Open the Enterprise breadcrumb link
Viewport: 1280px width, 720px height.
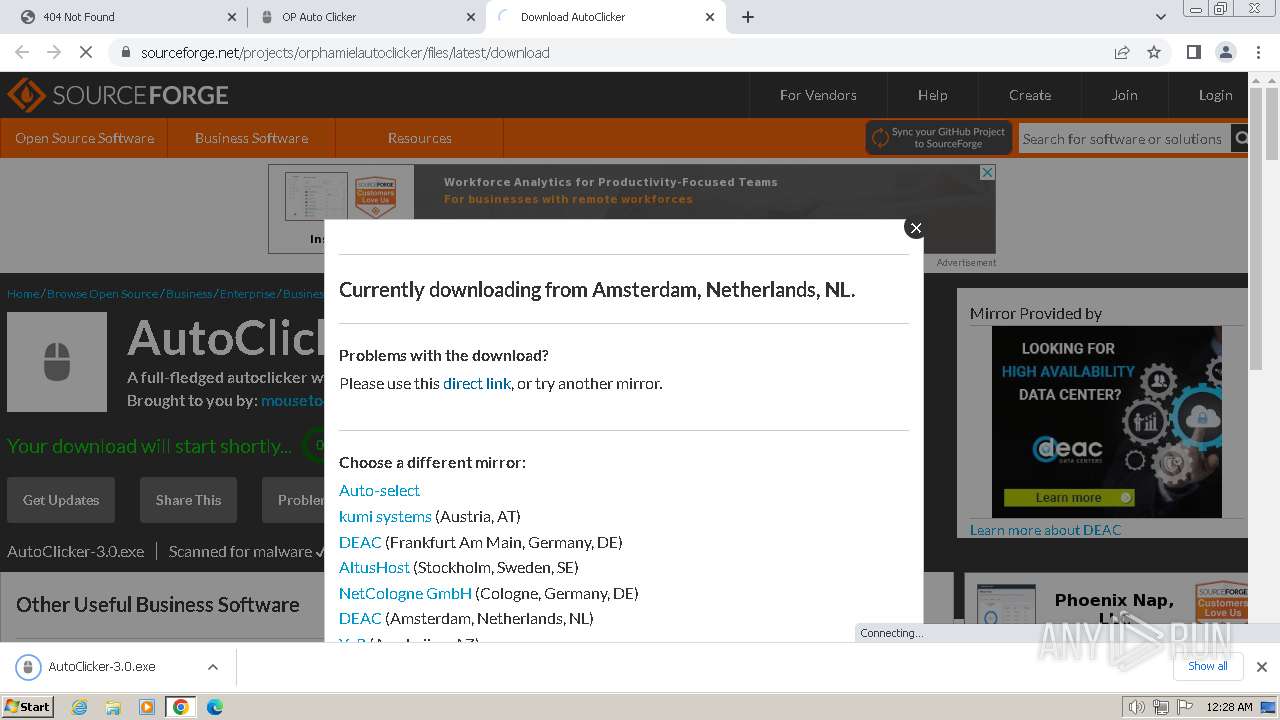click(x=247, y=294)
